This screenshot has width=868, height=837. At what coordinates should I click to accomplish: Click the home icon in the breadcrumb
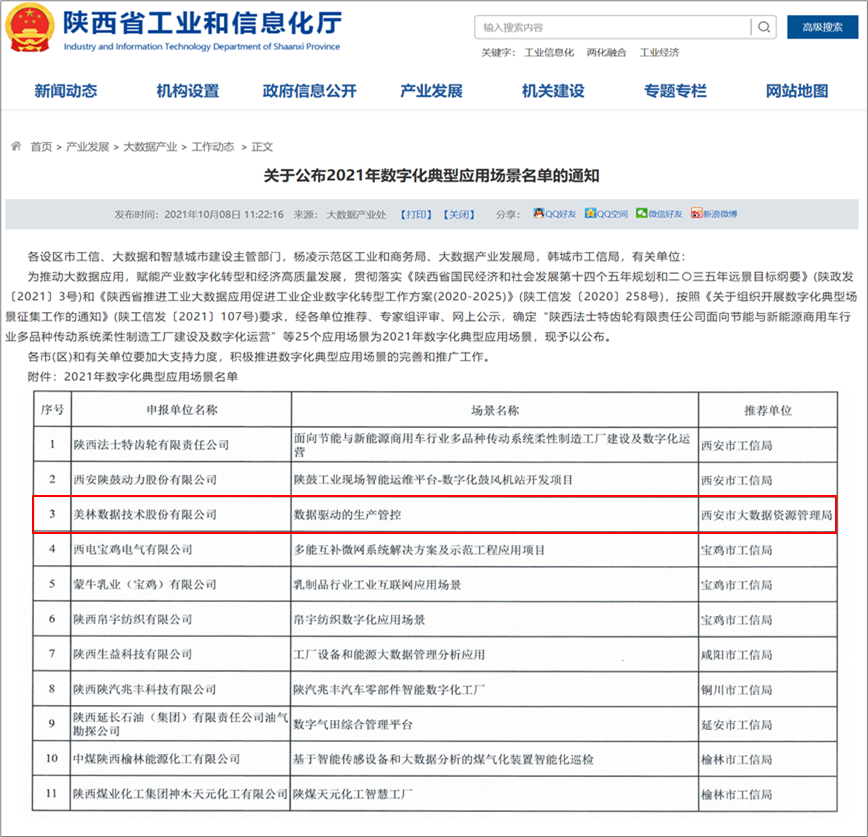(x=18, y=145)
